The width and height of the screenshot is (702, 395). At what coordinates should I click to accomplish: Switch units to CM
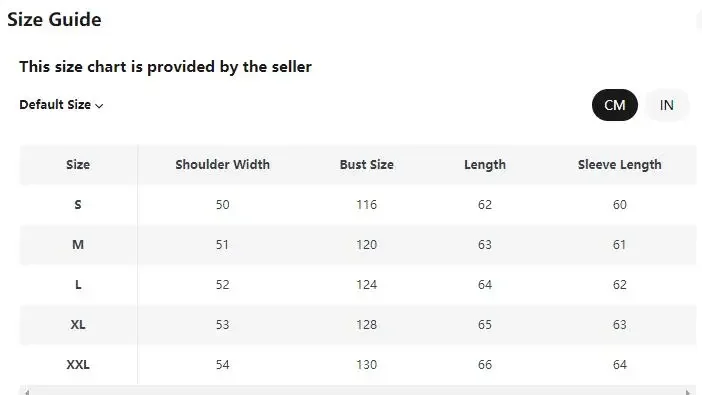(615, 105)
